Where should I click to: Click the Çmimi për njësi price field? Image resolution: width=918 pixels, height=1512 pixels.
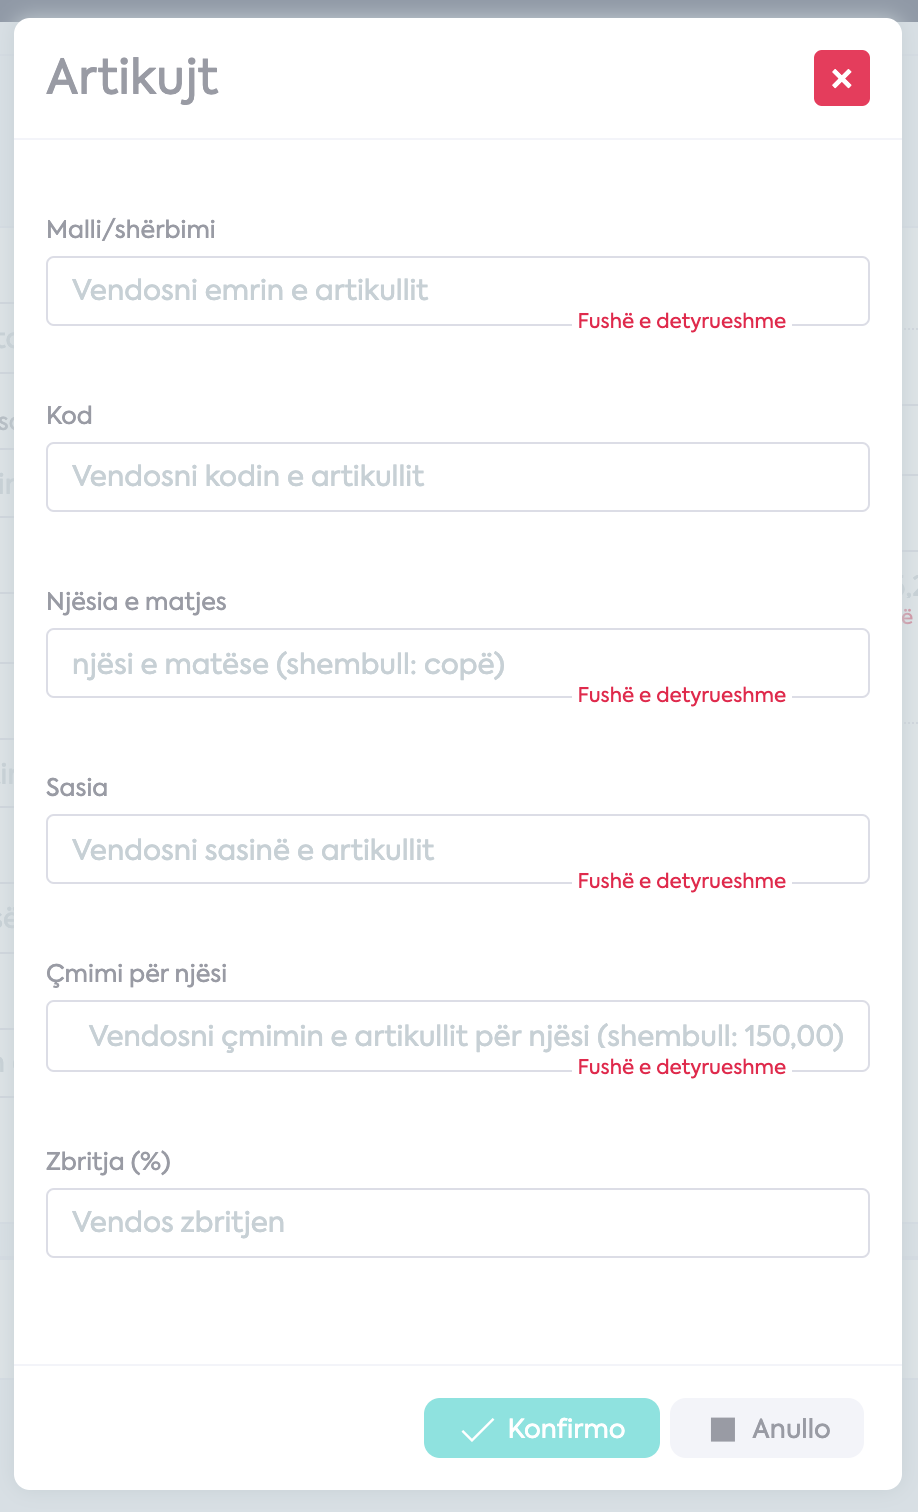(458, 1036)
